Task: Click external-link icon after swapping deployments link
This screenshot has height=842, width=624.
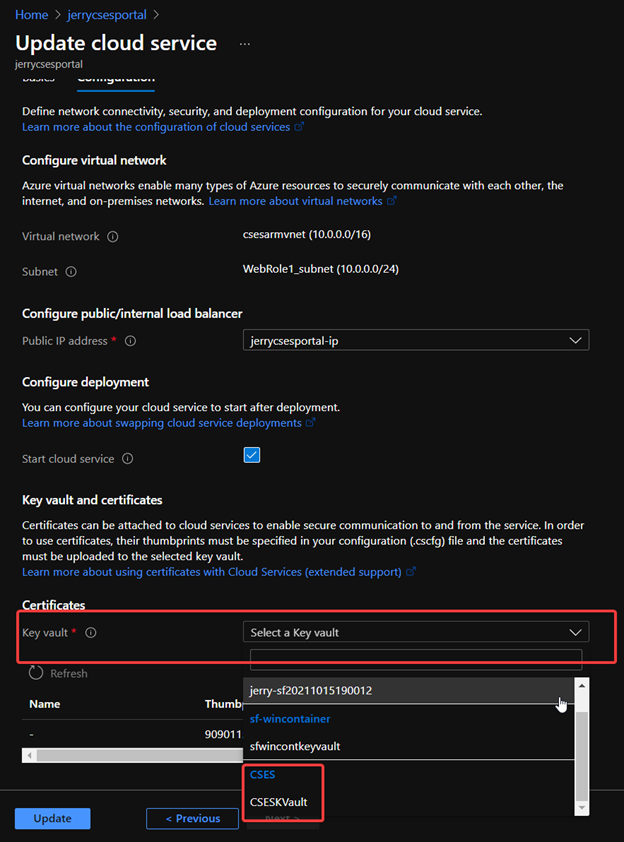Action: click(x=310, y=423)
